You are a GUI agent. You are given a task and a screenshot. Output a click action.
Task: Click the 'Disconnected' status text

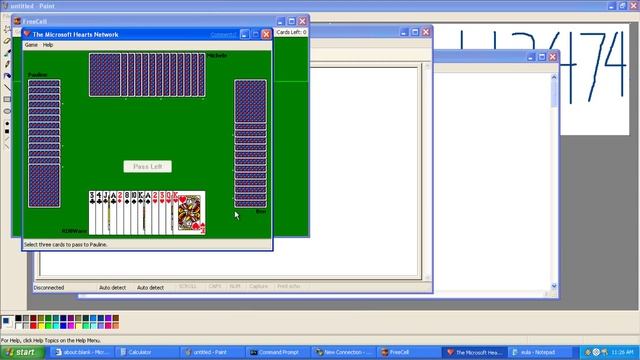click(49, 287)
